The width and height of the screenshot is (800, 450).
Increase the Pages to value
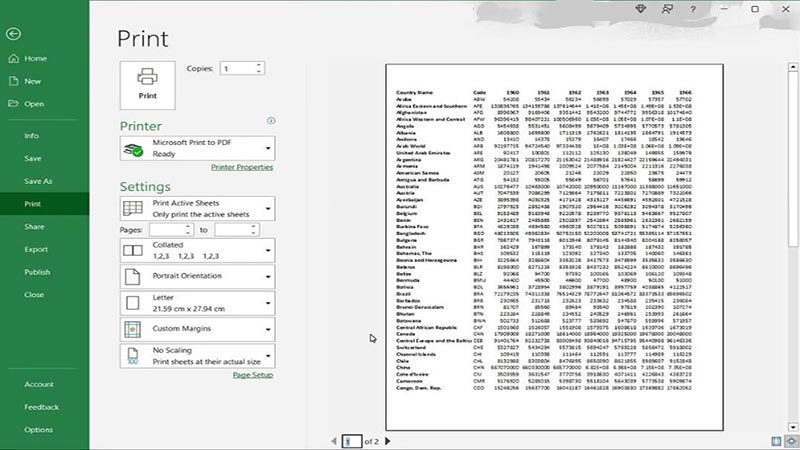click(x=254, y=227)
